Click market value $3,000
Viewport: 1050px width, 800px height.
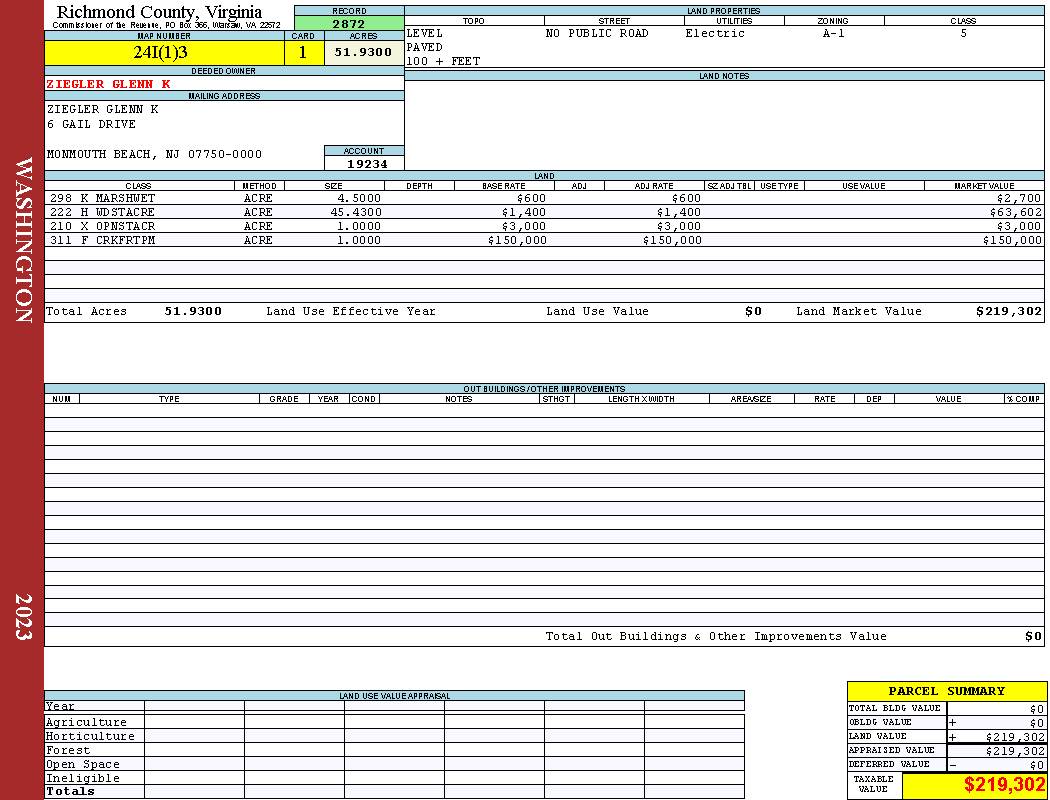[x=1019, y=227]
